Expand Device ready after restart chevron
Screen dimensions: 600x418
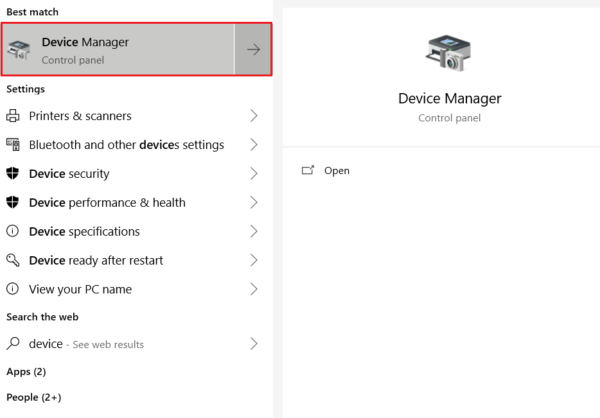(x=254, y=260)
